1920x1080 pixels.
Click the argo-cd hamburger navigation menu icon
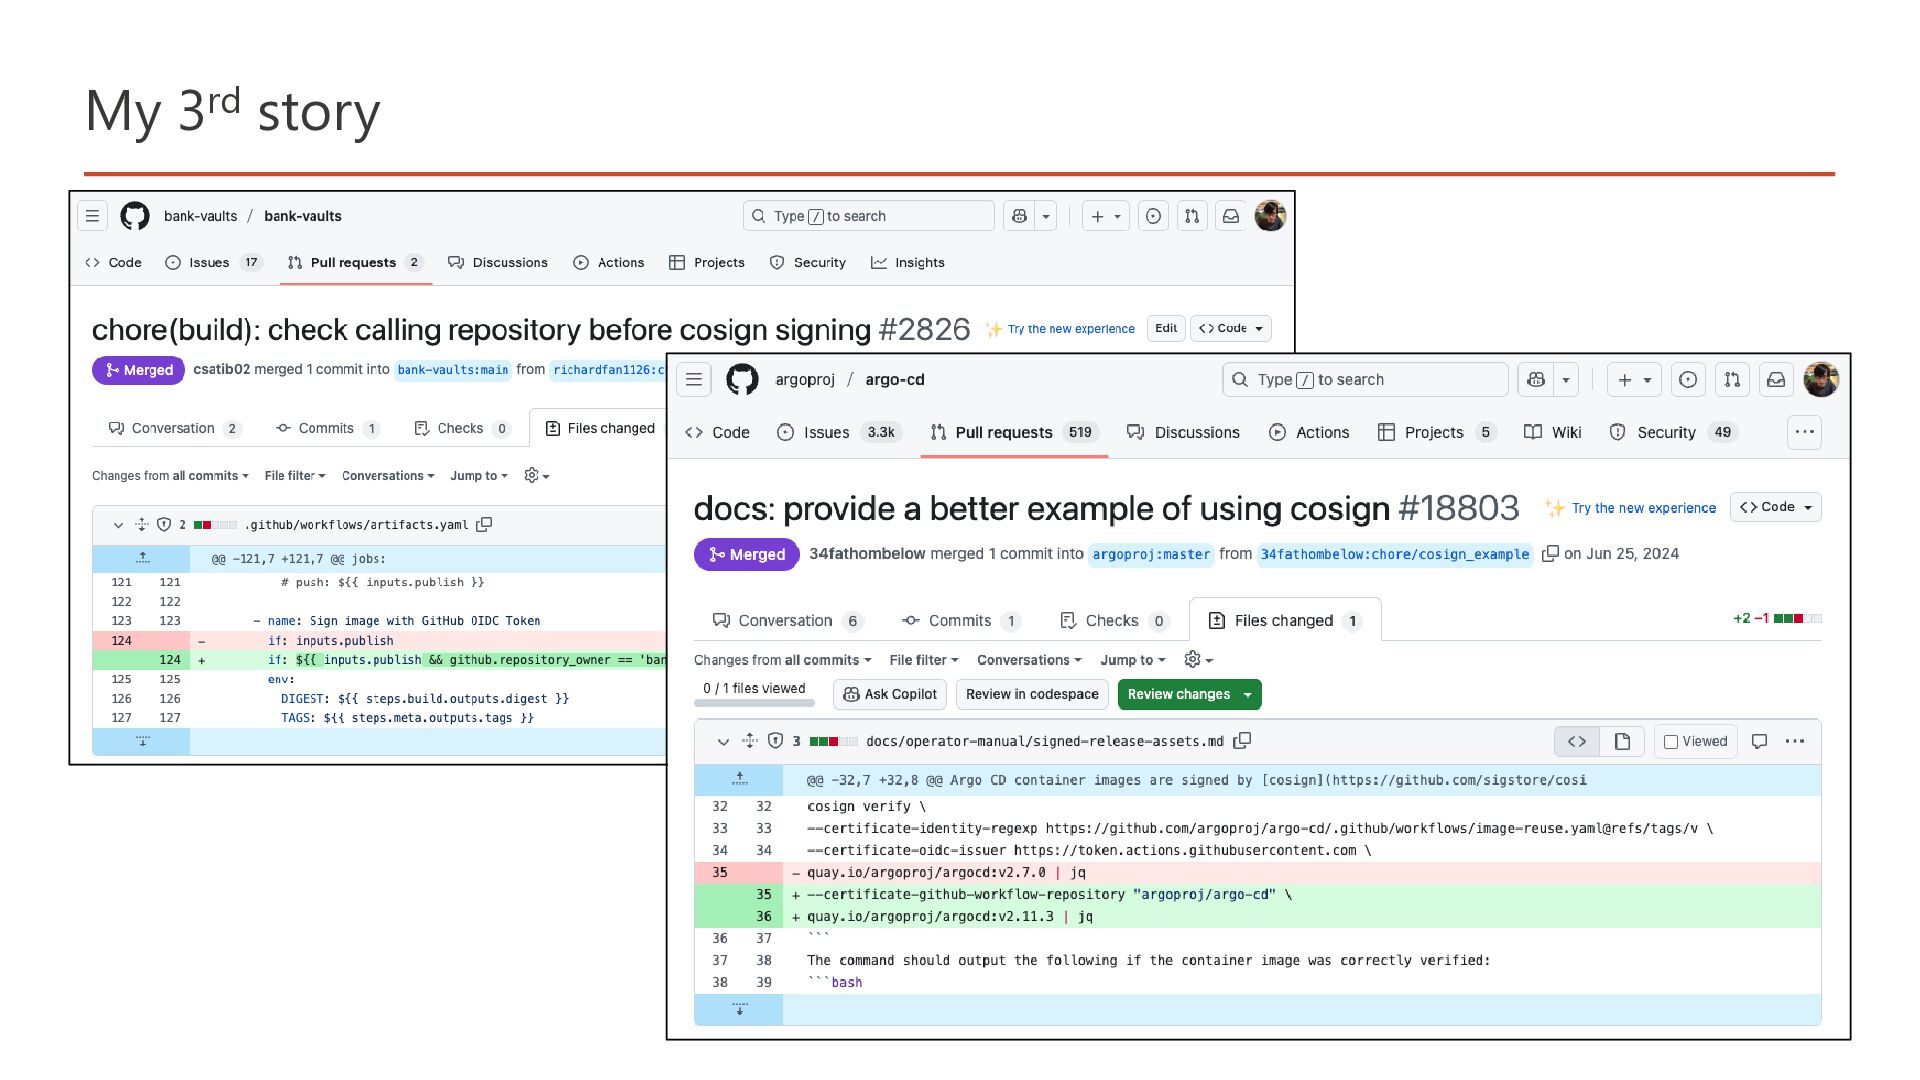(694, 380)
